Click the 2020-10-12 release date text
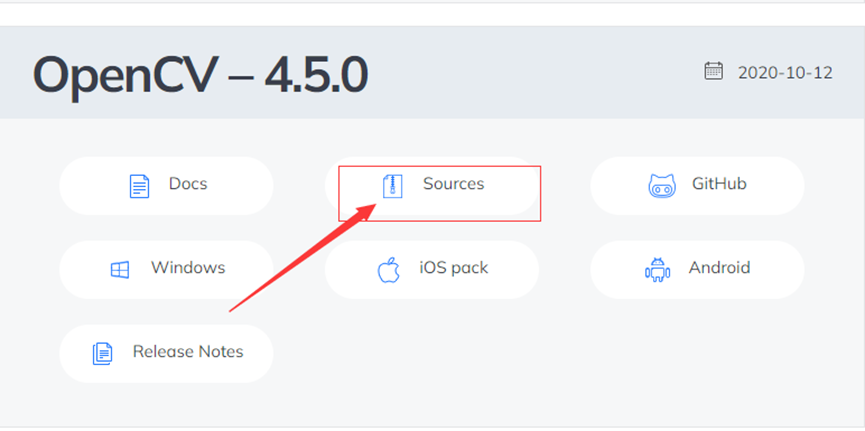 (x=786, y=72)
